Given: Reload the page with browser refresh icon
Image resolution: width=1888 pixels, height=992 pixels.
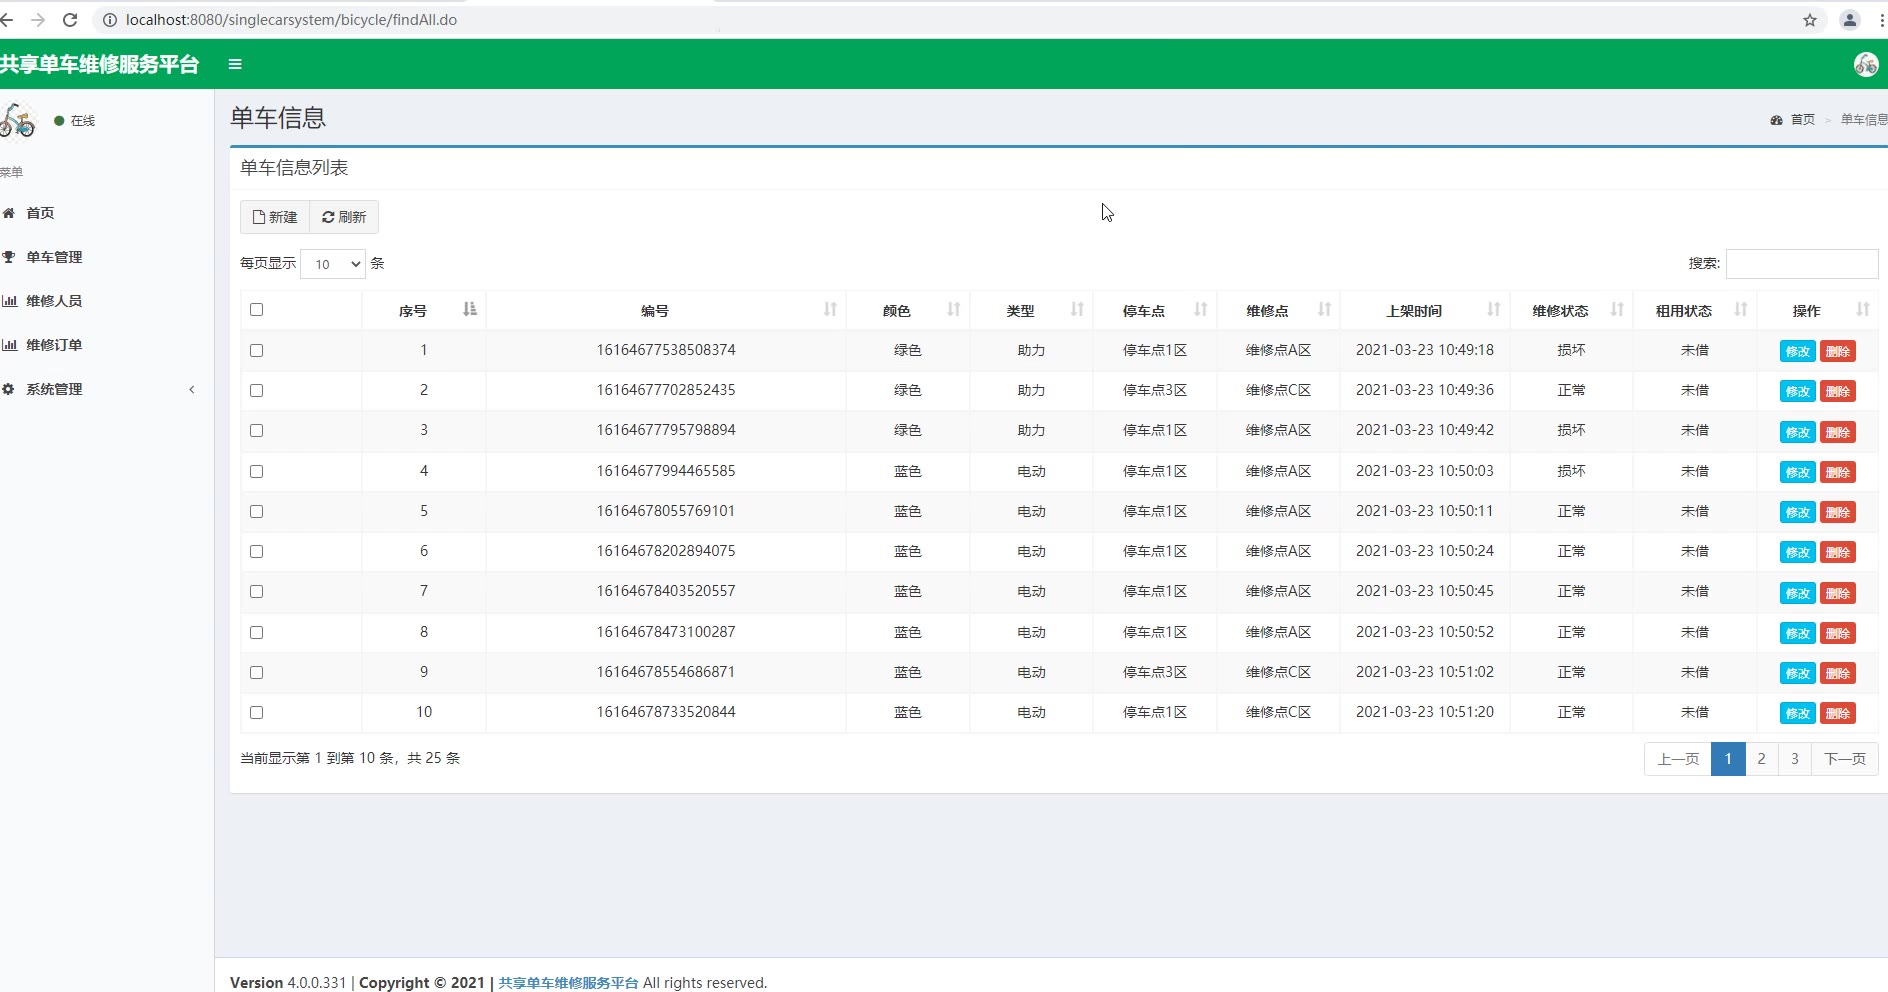Looking at the screenshot, I should click(x=70, y=20).
